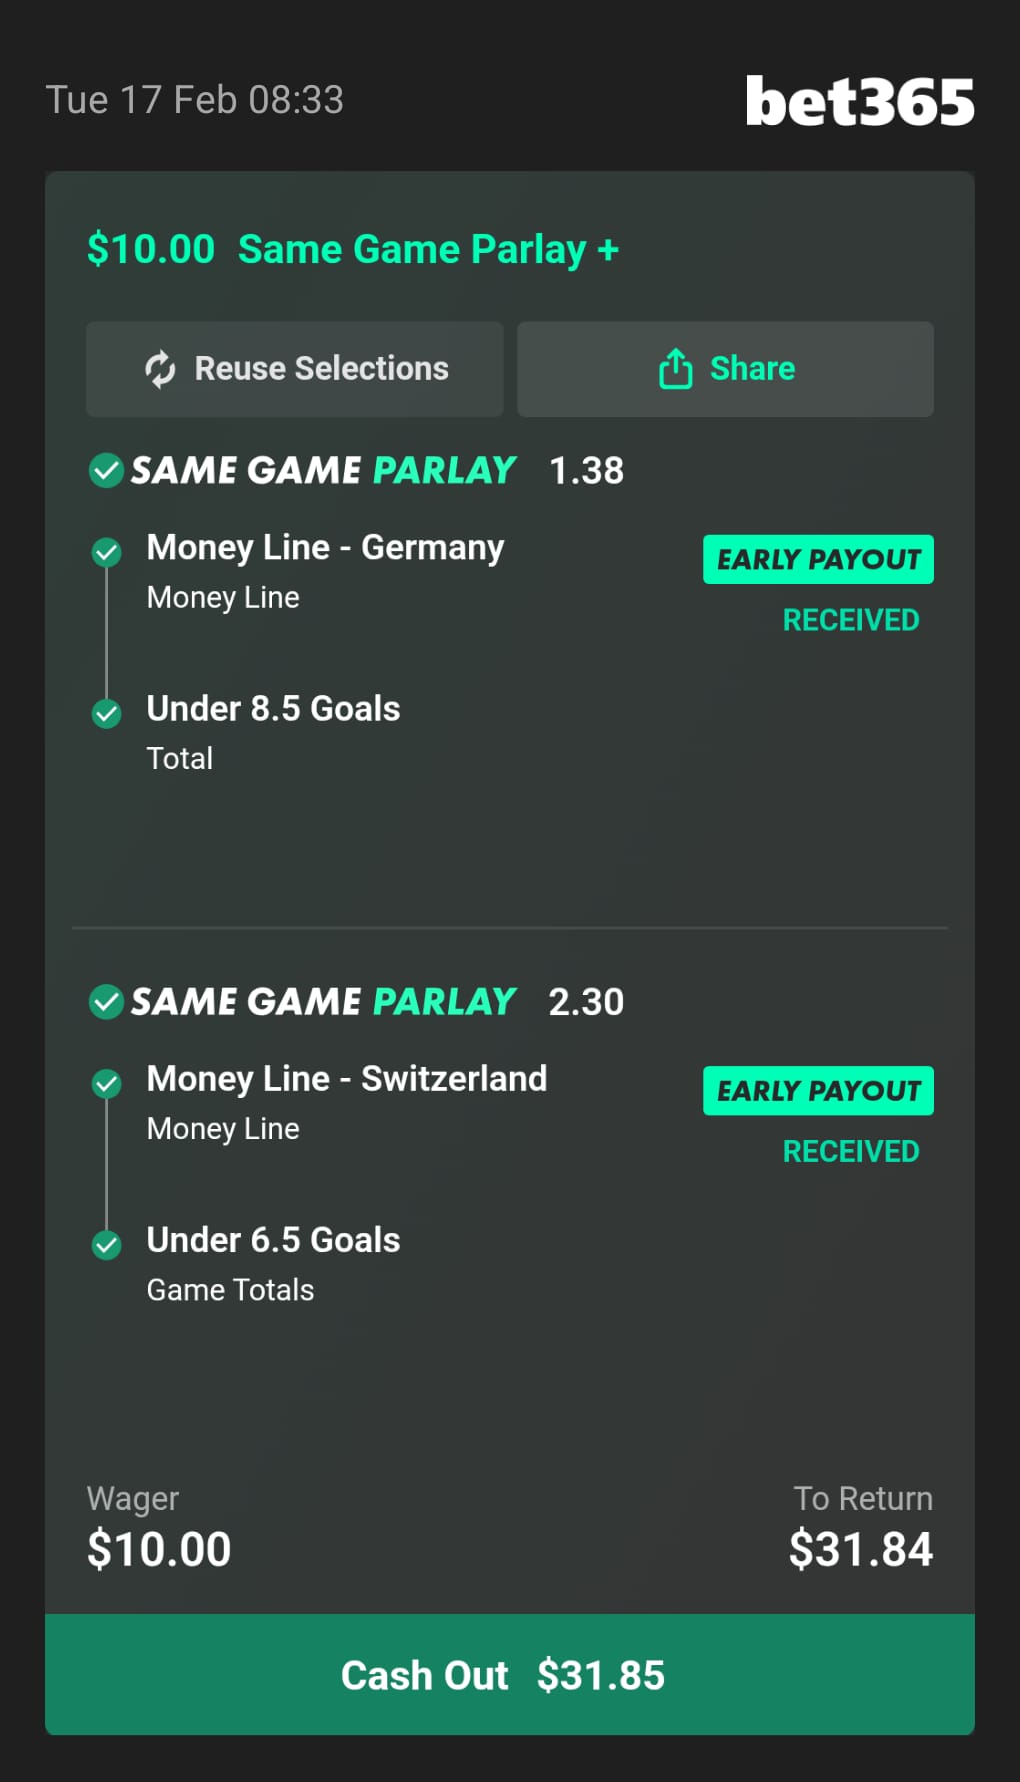1020x1782 pixels.
Task: Click the Germany Money Line checkmark
Action: [x=106, y=552]
